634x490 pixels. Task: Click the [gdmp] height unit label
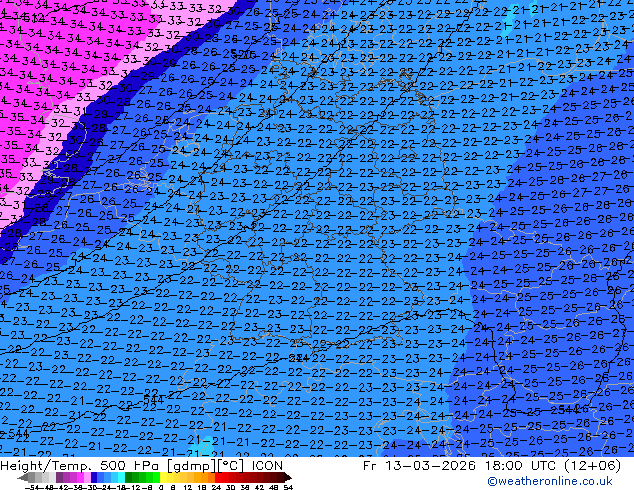point(190,466)
